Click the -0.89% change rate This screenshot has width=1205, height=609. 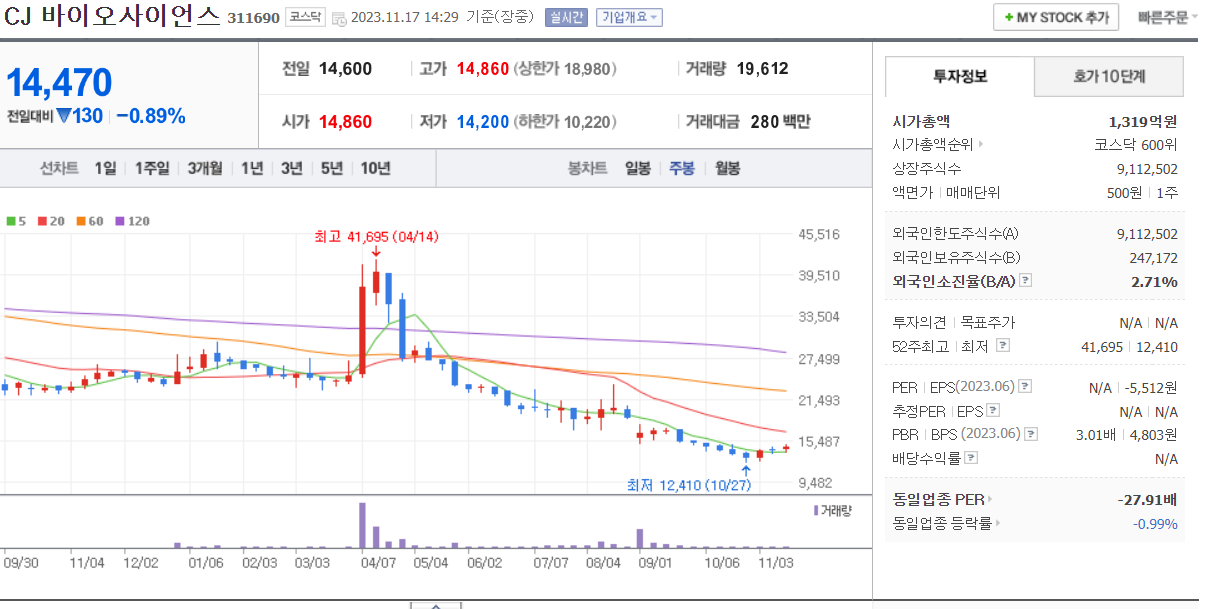pyautogui.click(x=150, y=116)
